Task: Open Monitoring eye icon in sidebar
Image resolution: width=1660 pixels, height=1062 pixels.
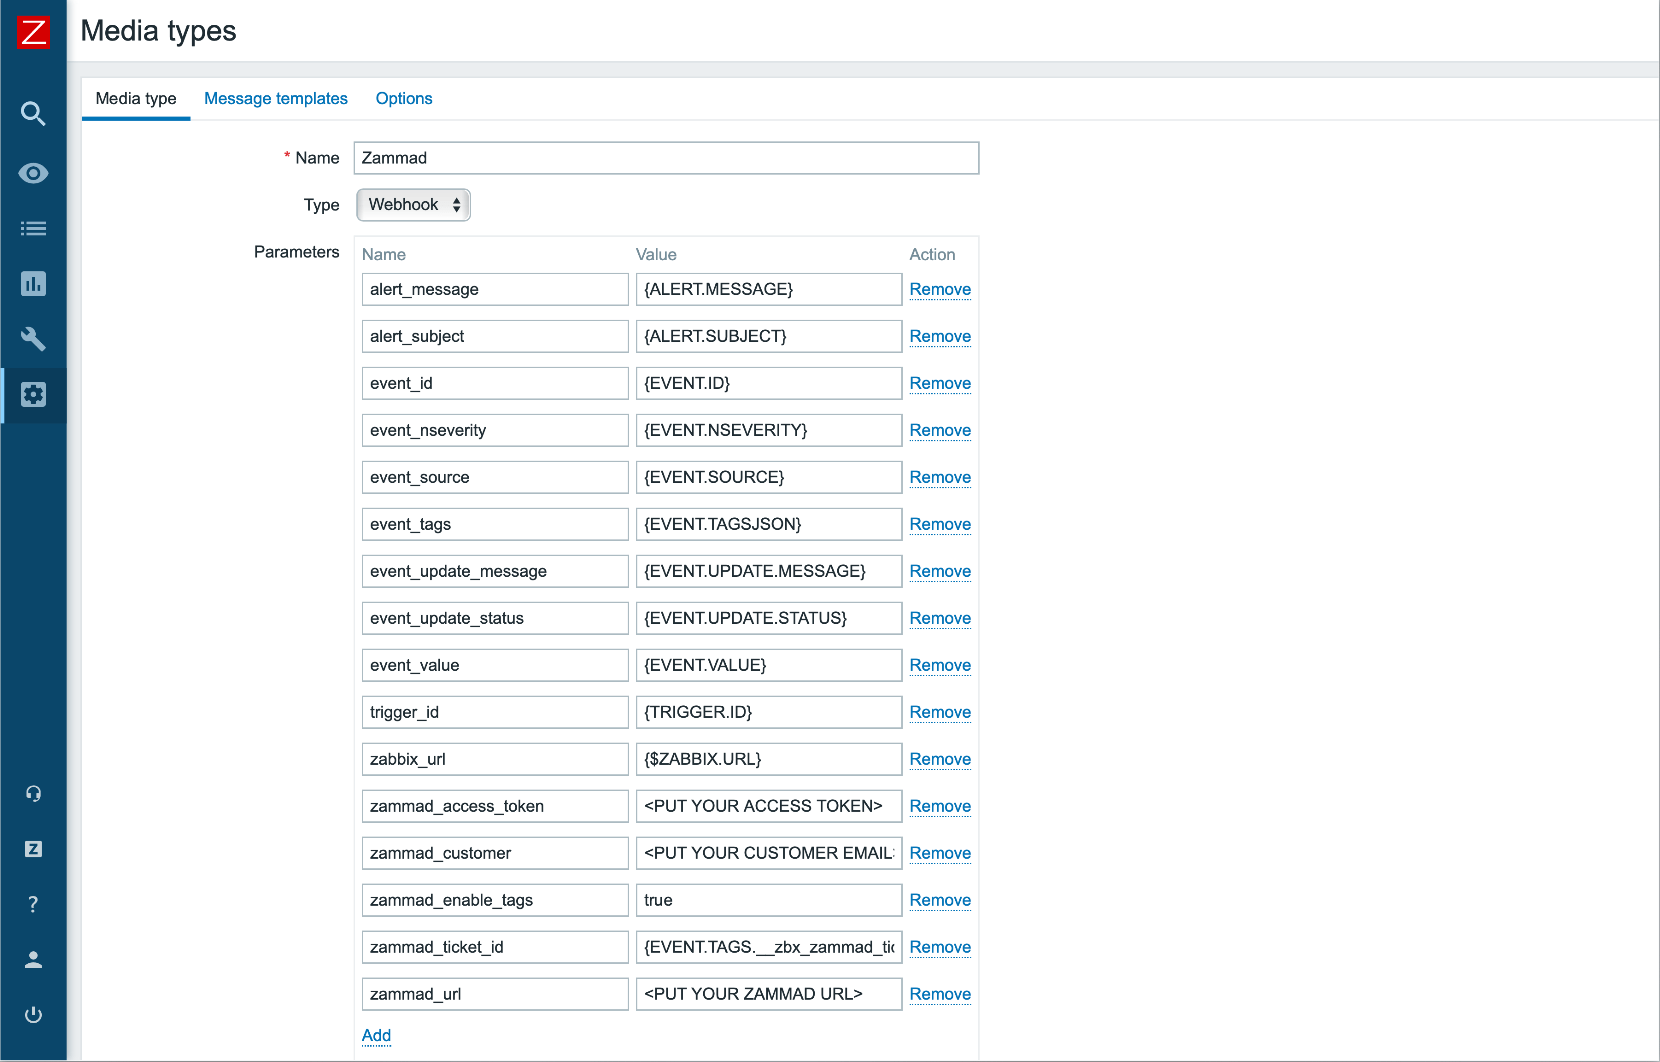Action: [x=33, y=173]
